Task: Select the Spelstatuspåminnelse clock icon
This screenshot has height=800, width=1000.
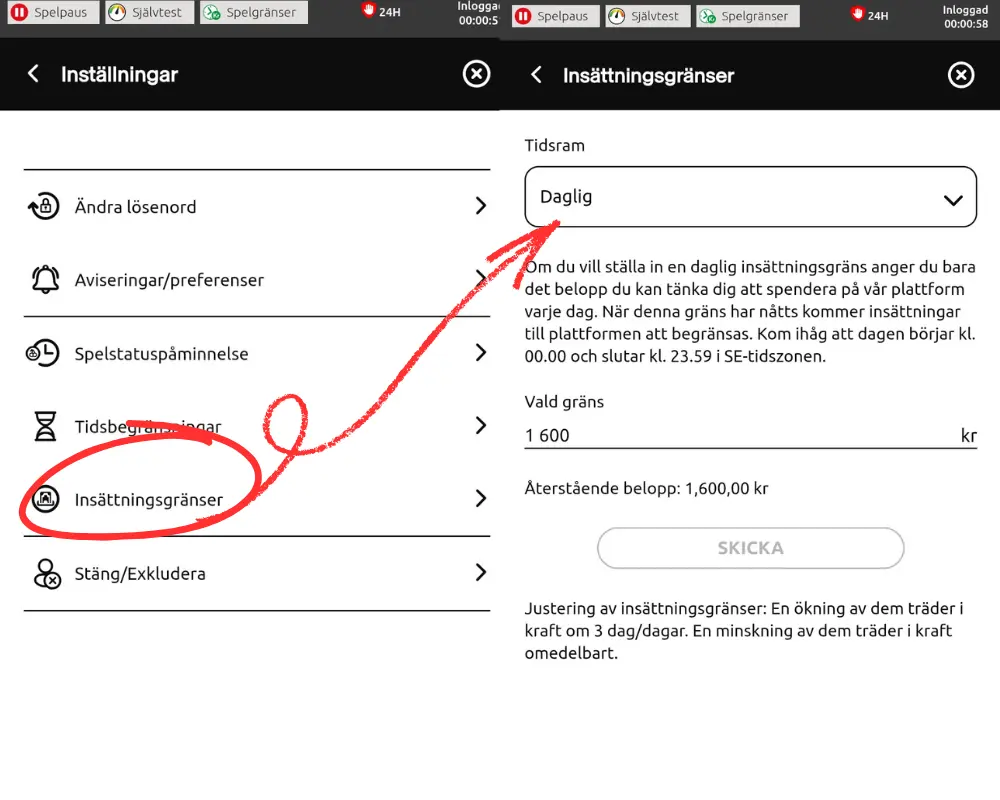Action: 43,353
